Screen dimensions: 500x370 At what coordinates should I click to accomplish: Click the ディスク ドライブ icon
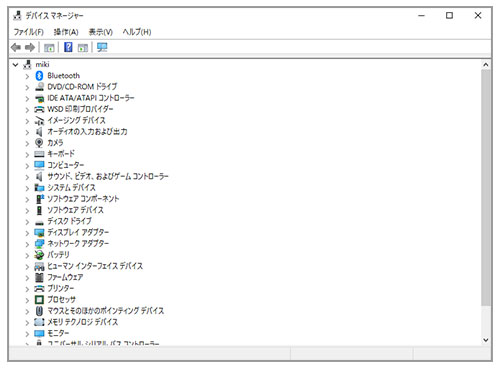[39, 222]
